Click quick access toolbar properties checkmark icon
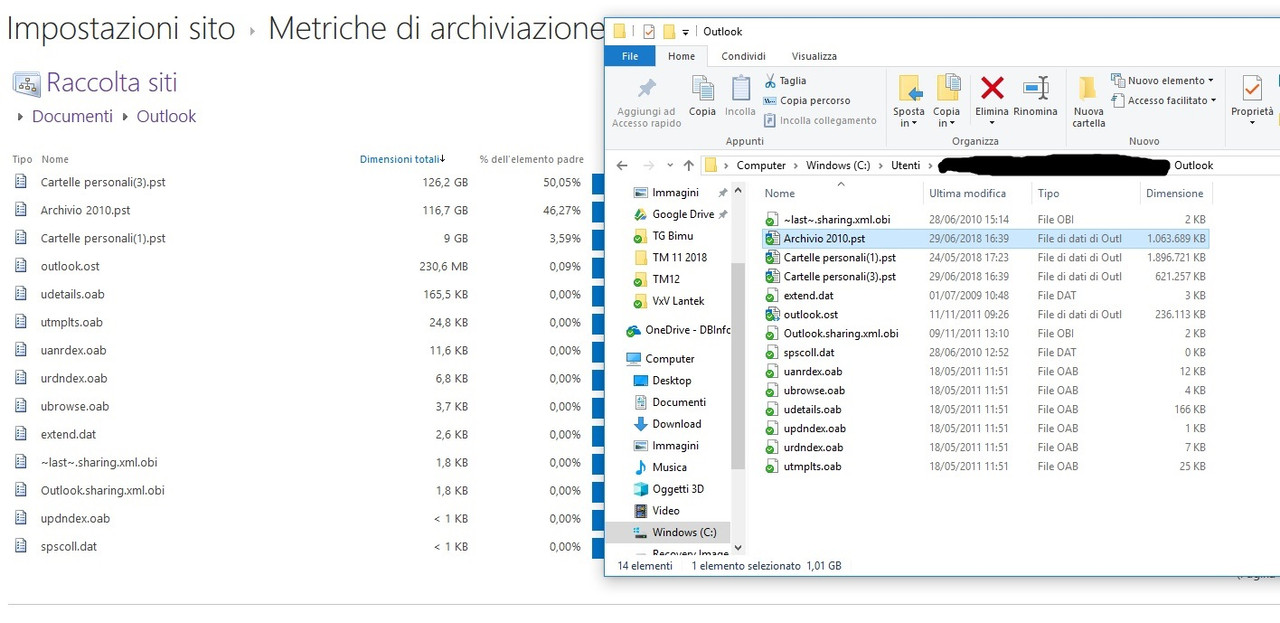The width and height of the screenshot is (1280, 623). [648, 31]
